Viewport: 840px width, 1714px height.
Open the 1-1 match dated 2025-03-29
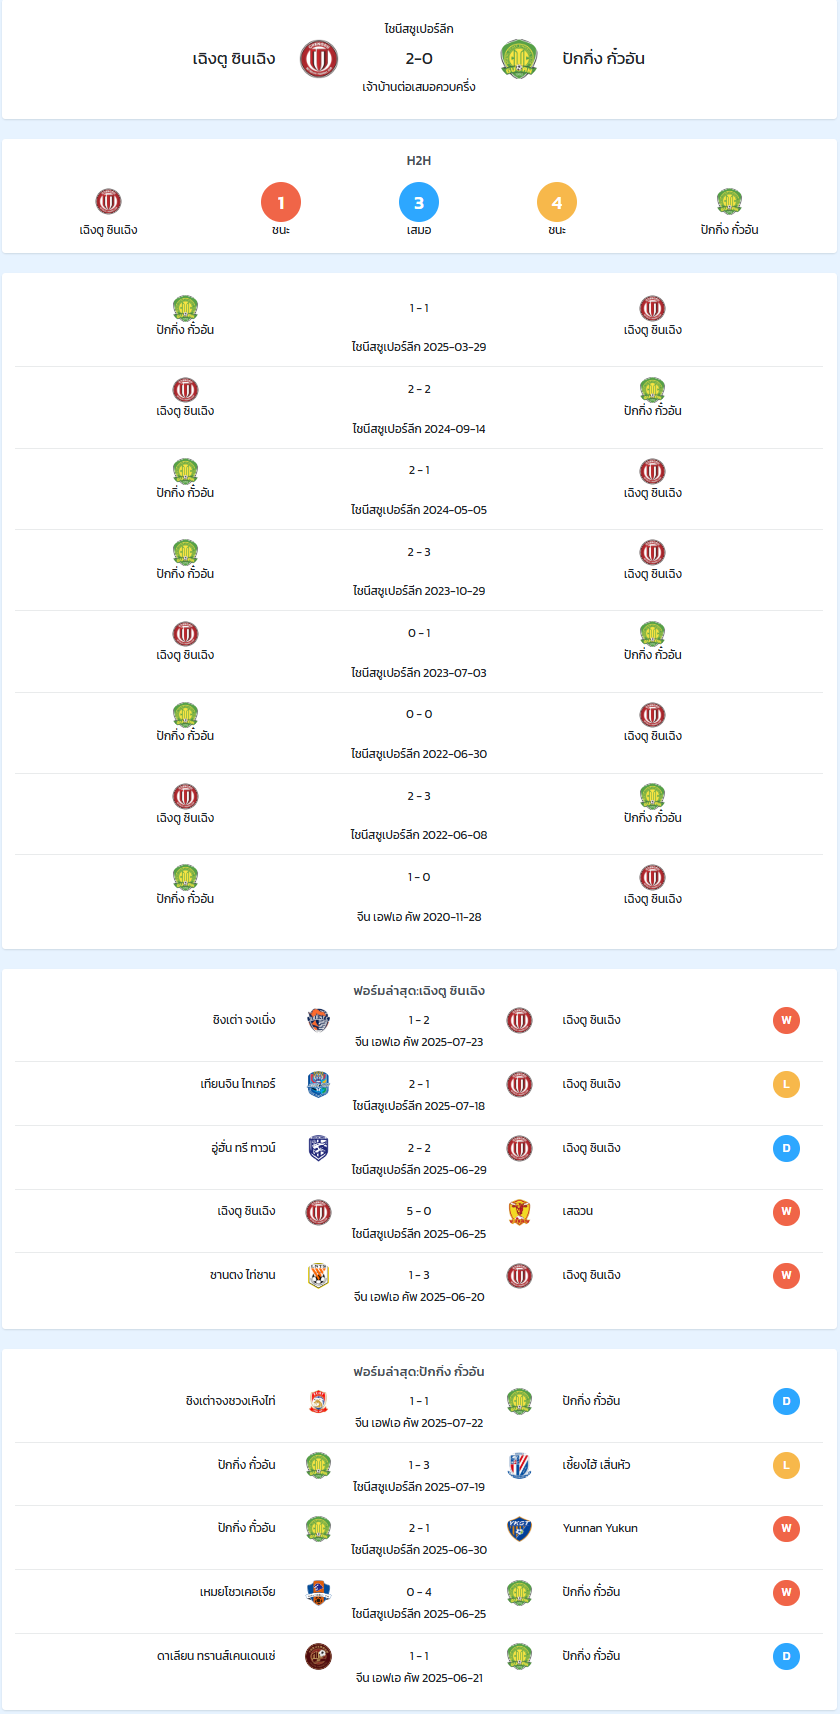pyautogui.click(x=419, y=327)
